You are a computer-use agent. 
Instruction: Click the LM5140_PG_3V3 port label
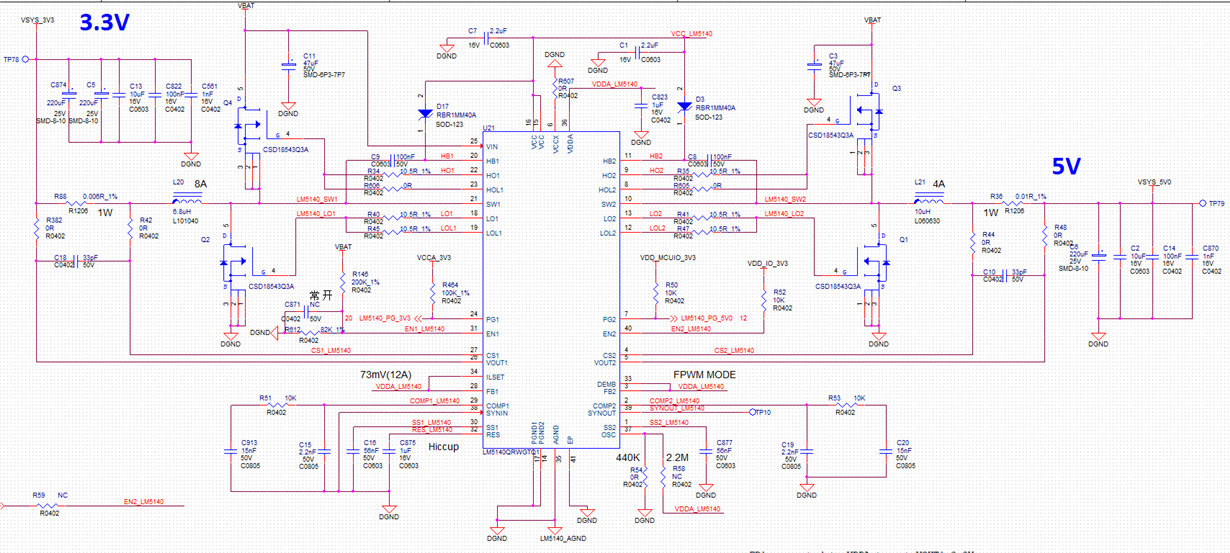pyautogui.click(x=385, y=317)
